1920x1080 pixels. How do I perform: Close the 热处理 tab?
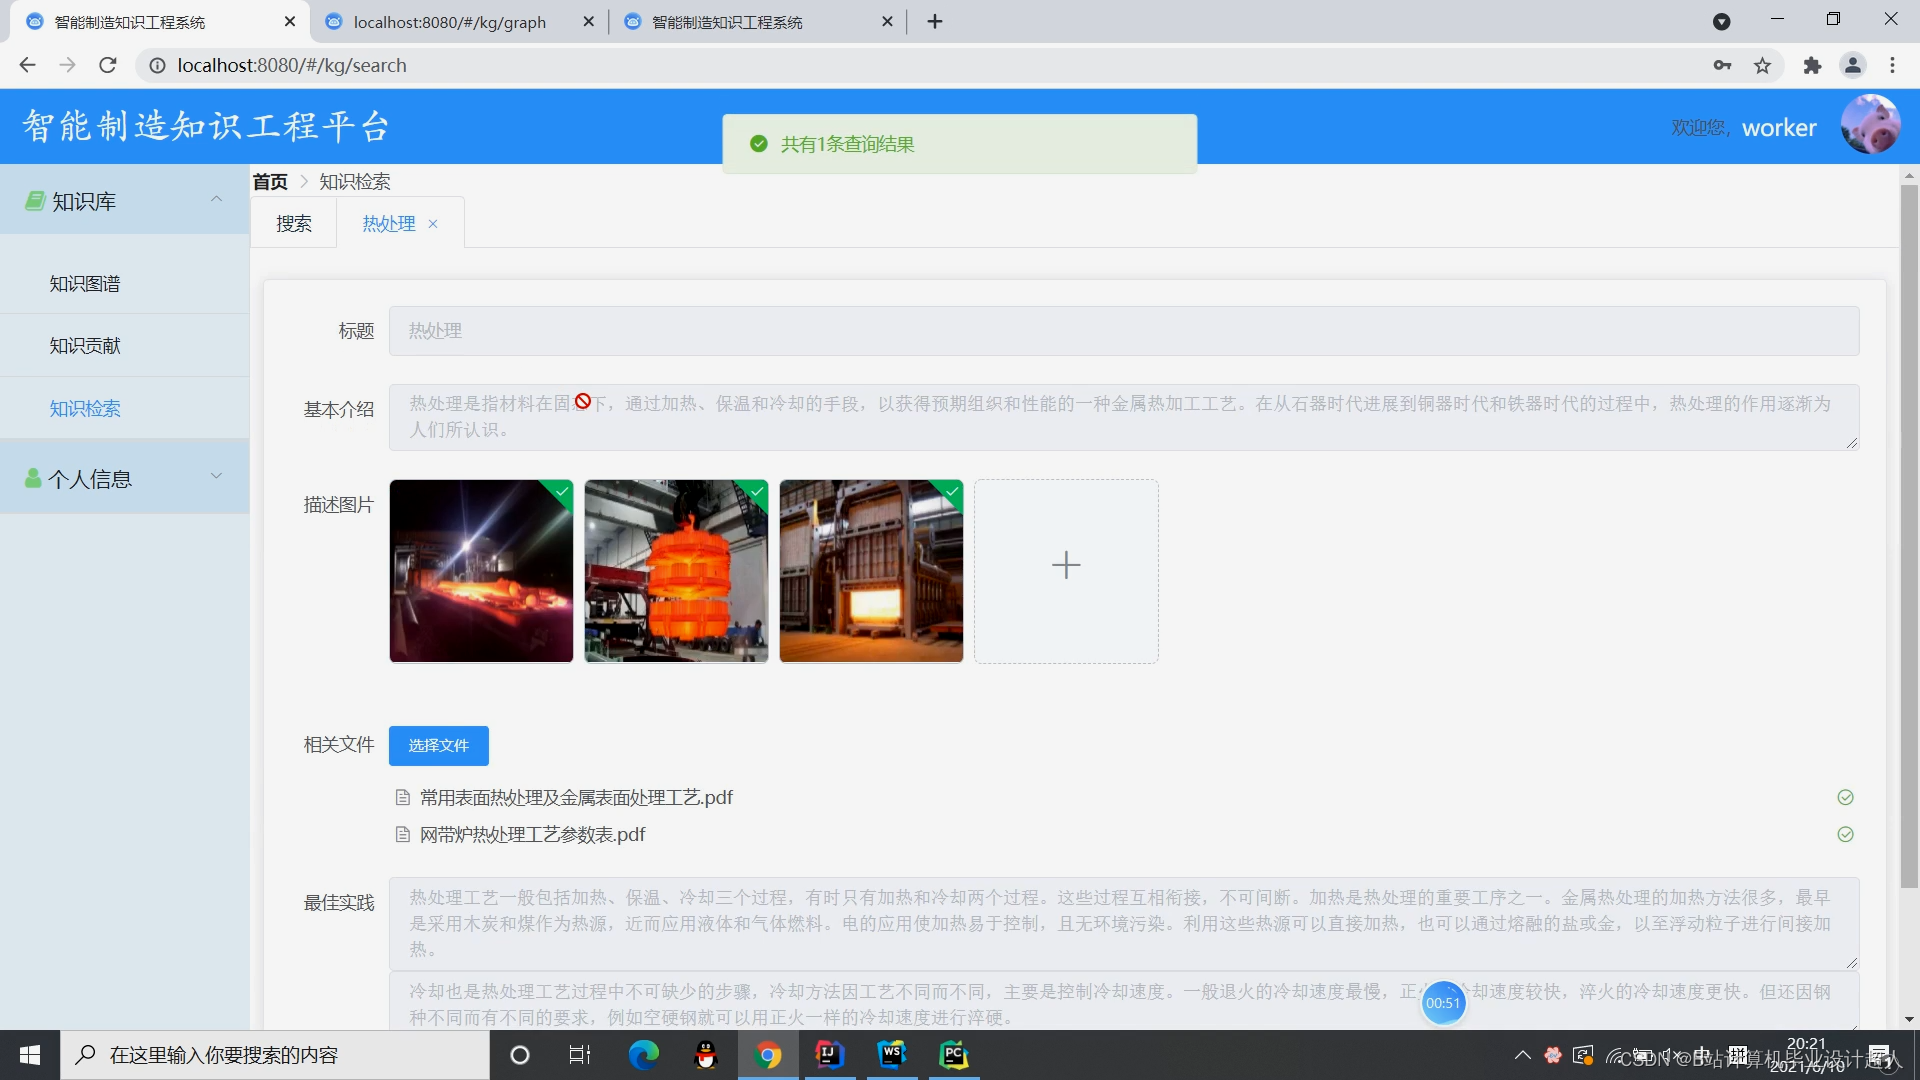click(433, 225)
